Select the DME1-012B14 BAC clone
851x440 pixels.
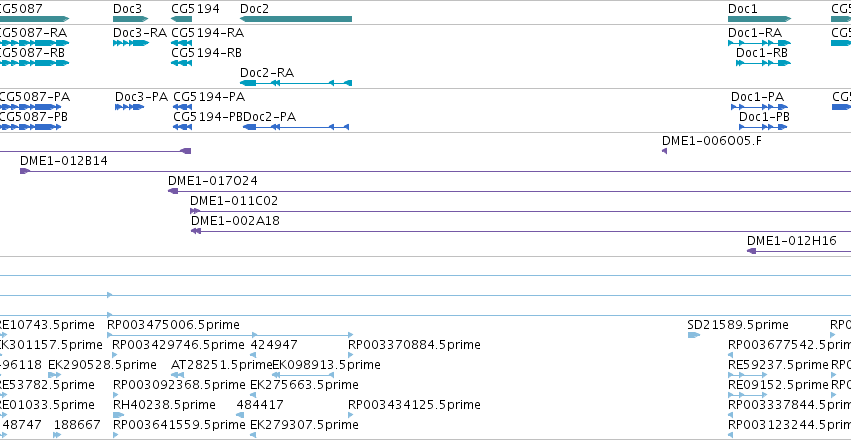click(435, 171)
